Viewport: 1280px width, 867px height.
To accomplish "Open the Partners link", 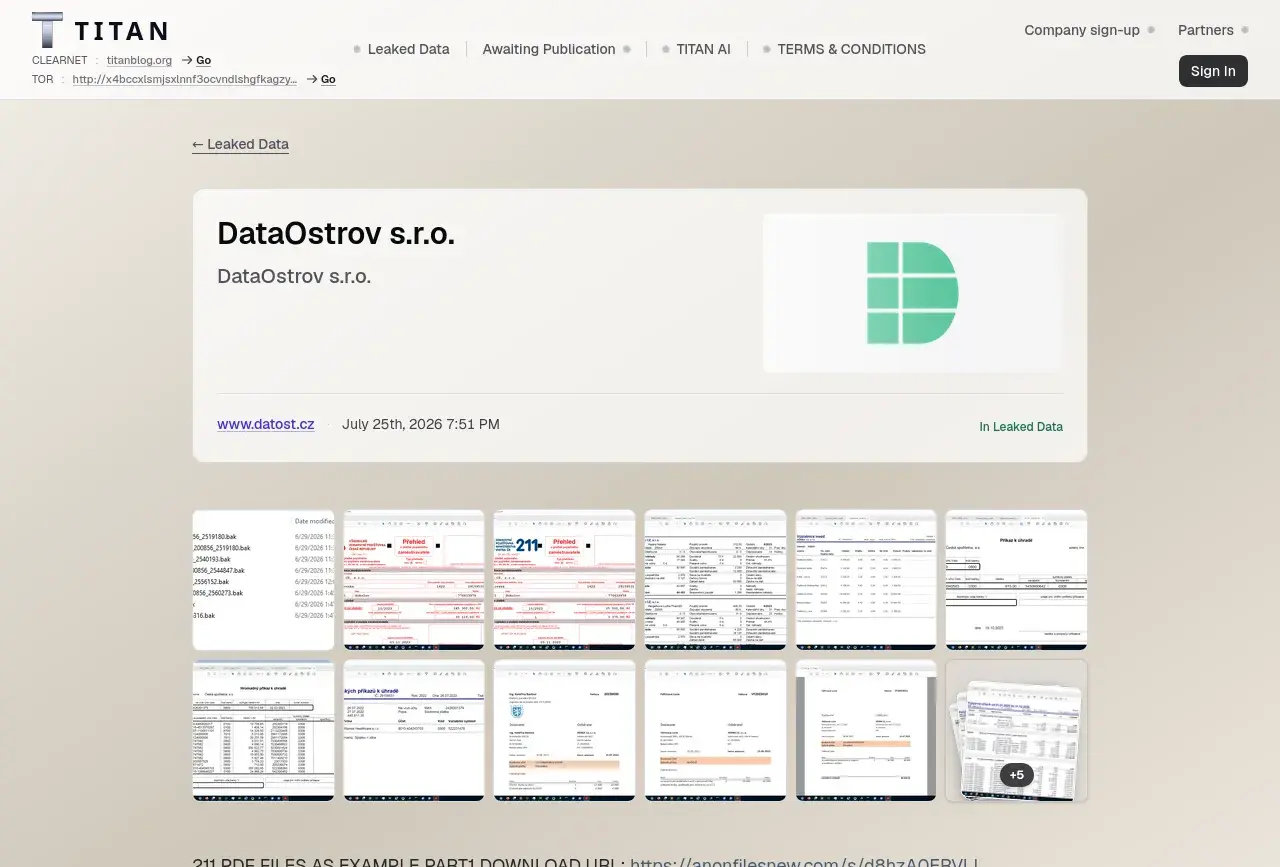I will click(x=1205, y=30).
